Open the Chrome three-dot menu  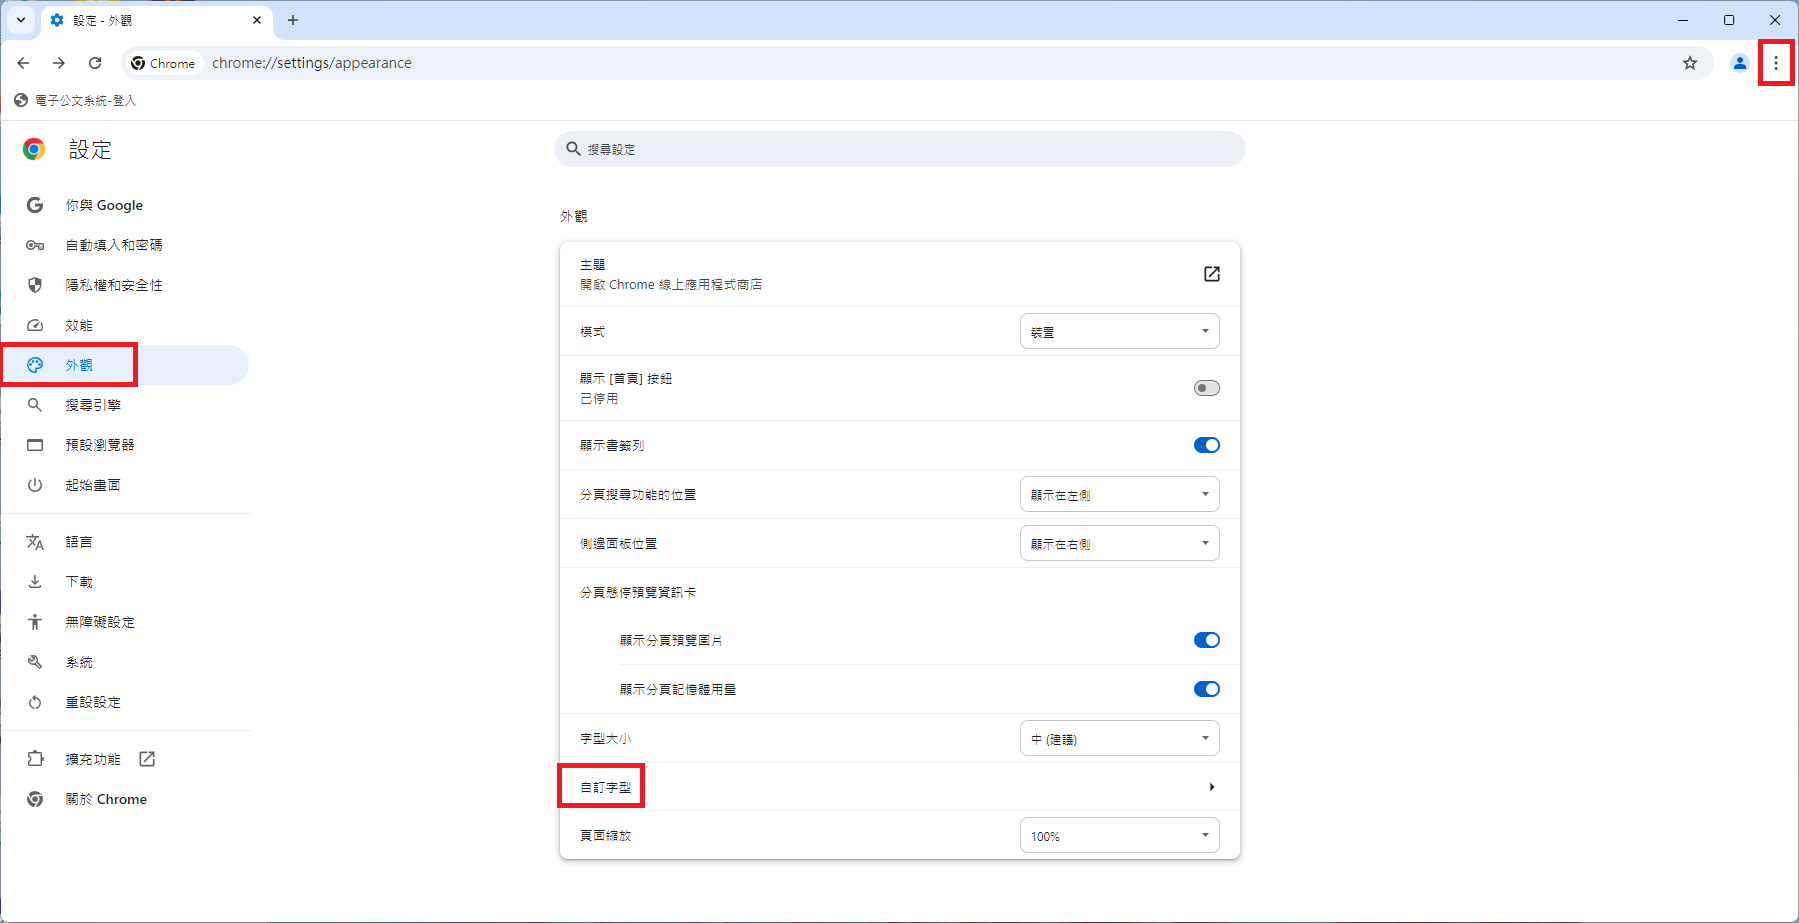(1776, 63)
